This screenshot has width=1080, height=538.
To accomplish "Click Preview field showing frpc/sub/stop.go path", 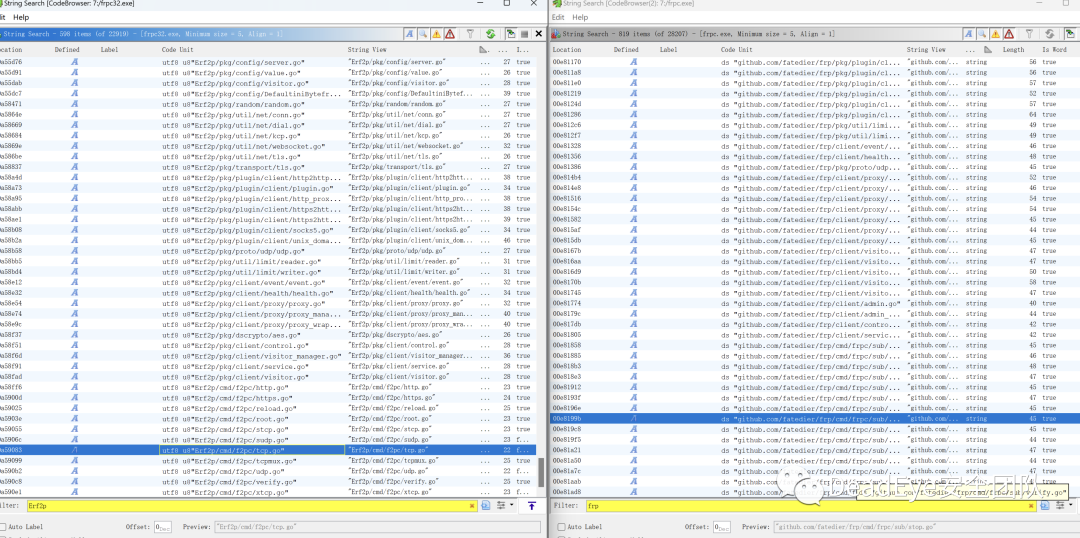I will coord(926,527).
